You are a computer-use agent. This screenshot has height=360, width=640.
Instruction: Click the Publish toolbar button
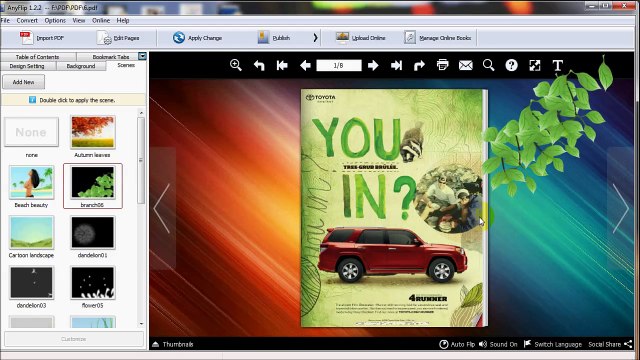(274, 38)
